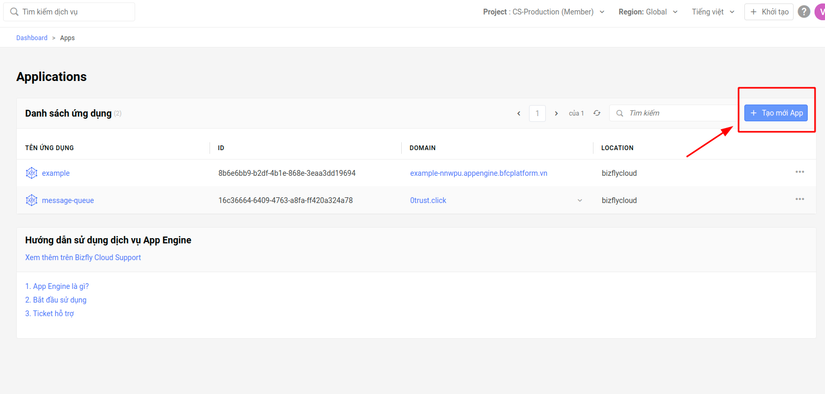Screen dimensions: 825x394
Task: Go to previous page arrow
Action: click(519, 113)
